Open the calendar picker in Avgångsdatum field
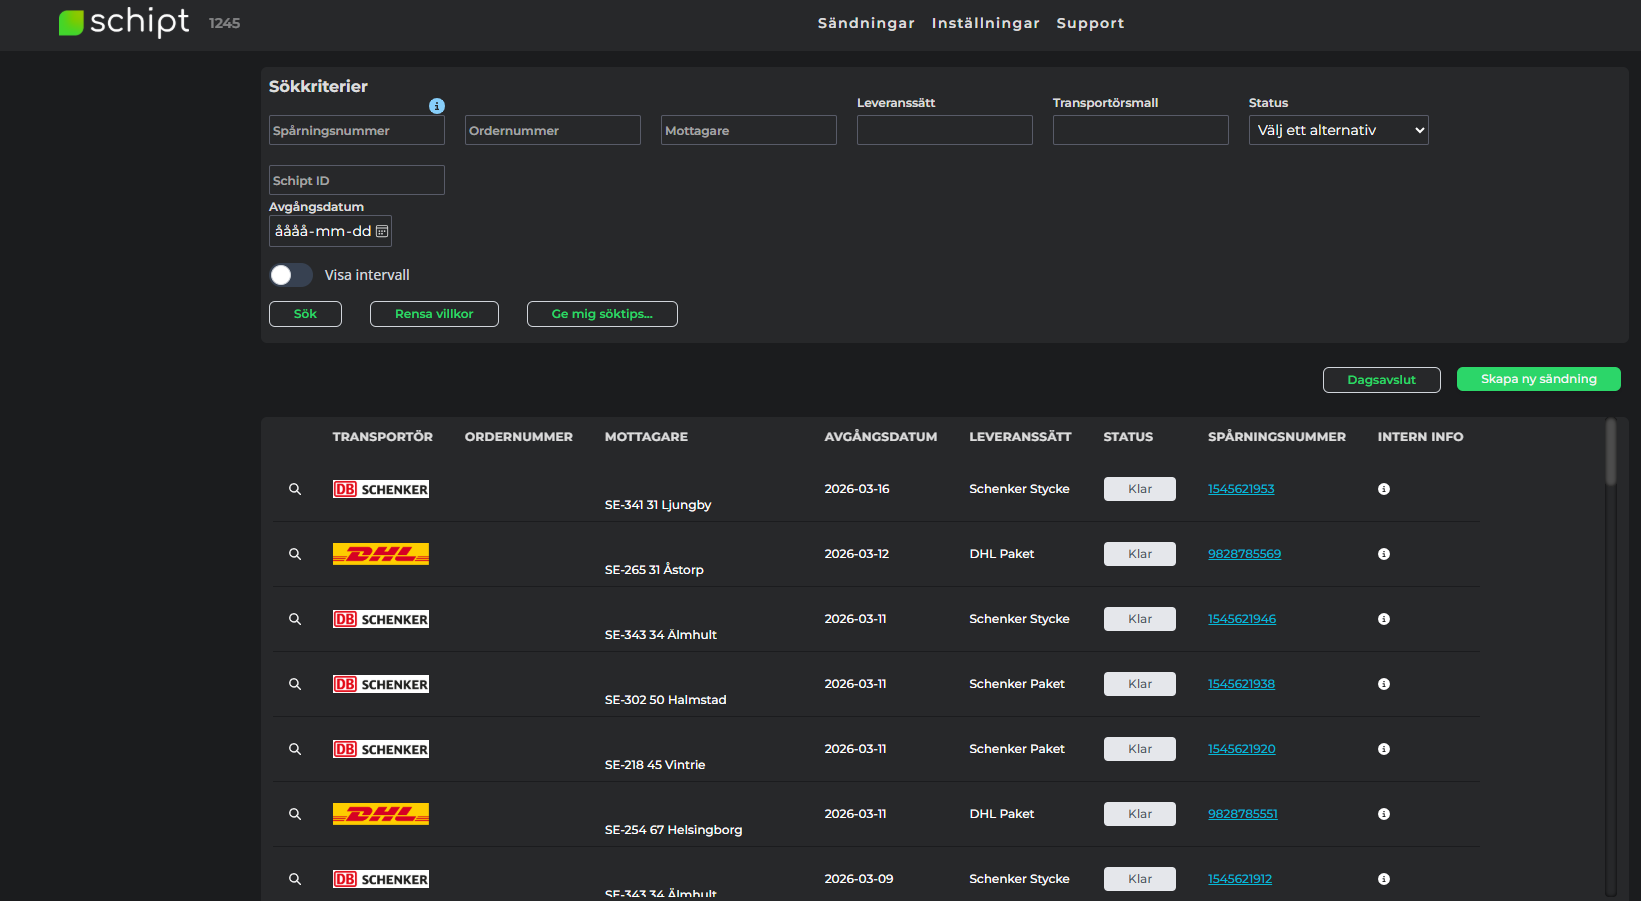Screen dimensions: 1641x901 click(382, 231)
